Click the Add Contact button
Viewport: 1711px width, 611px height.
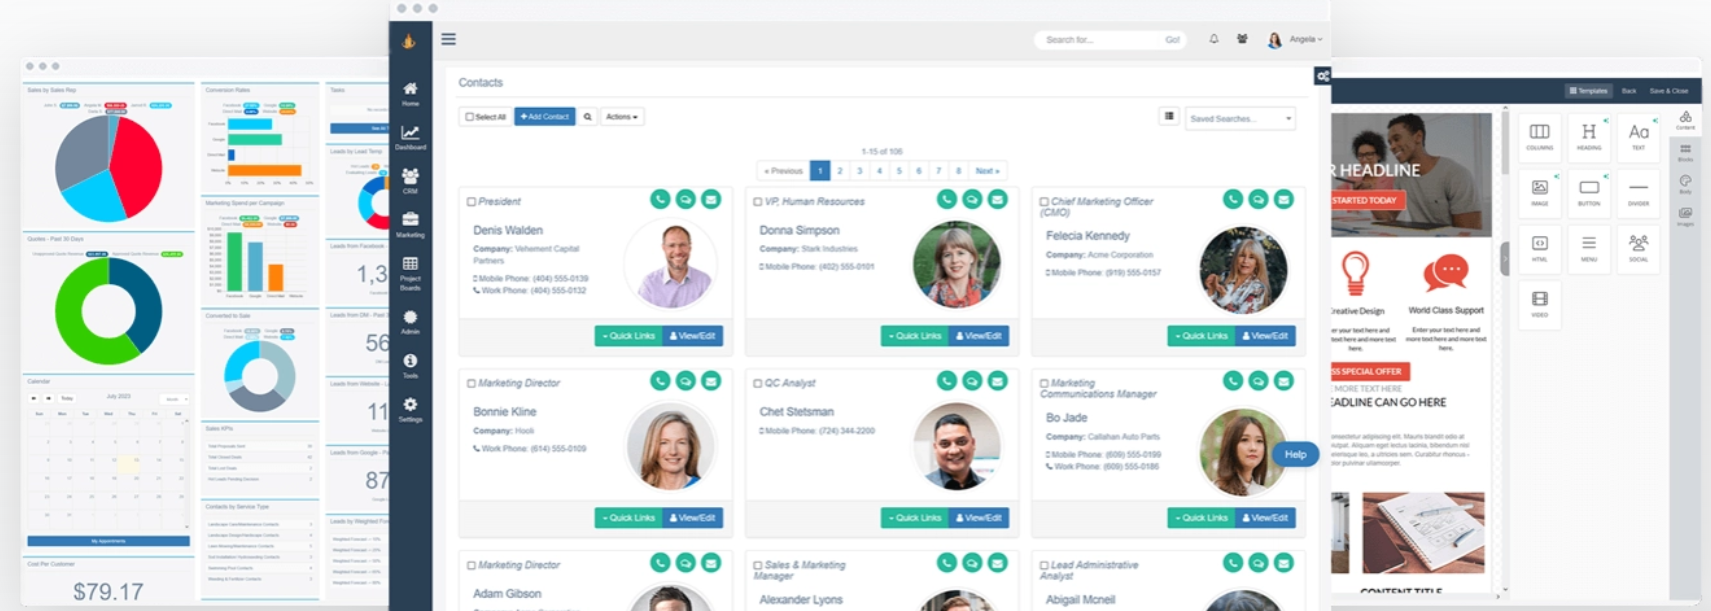pyautogui.click(x=545, y=117)
